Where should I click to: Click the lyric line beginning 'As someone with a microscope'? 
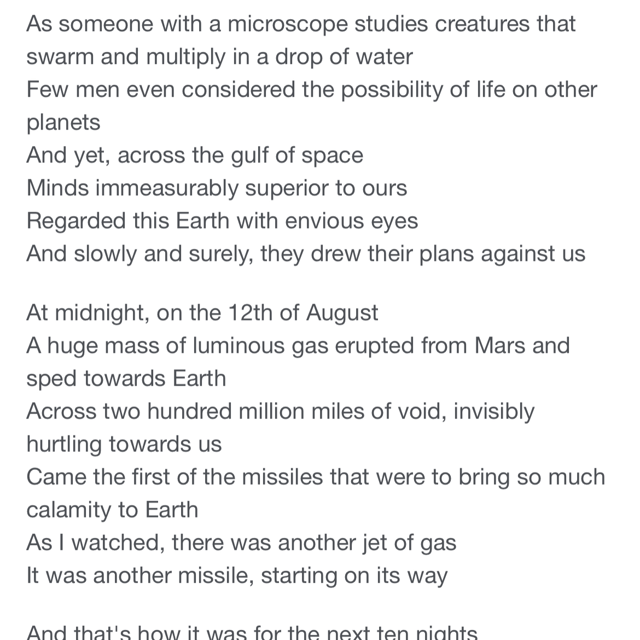coord(301,24)
